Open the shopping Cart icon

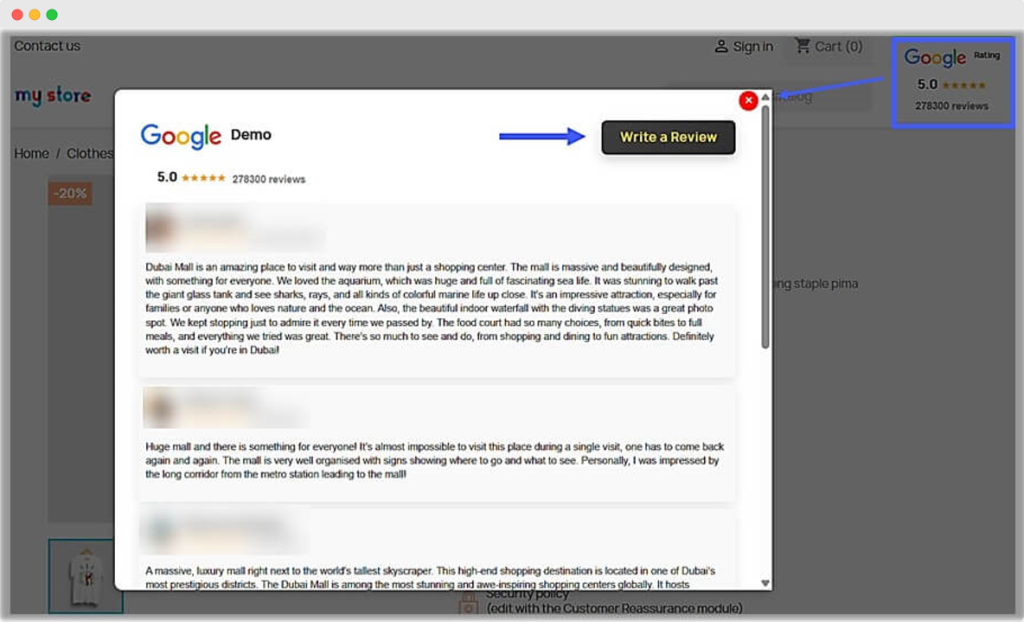(802, 46)
